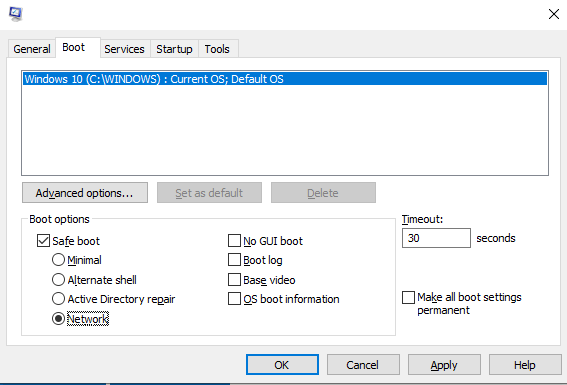Click the Timeout seconds input field
The width and height of the screenshot is (567, 385).
coord(436,238)
